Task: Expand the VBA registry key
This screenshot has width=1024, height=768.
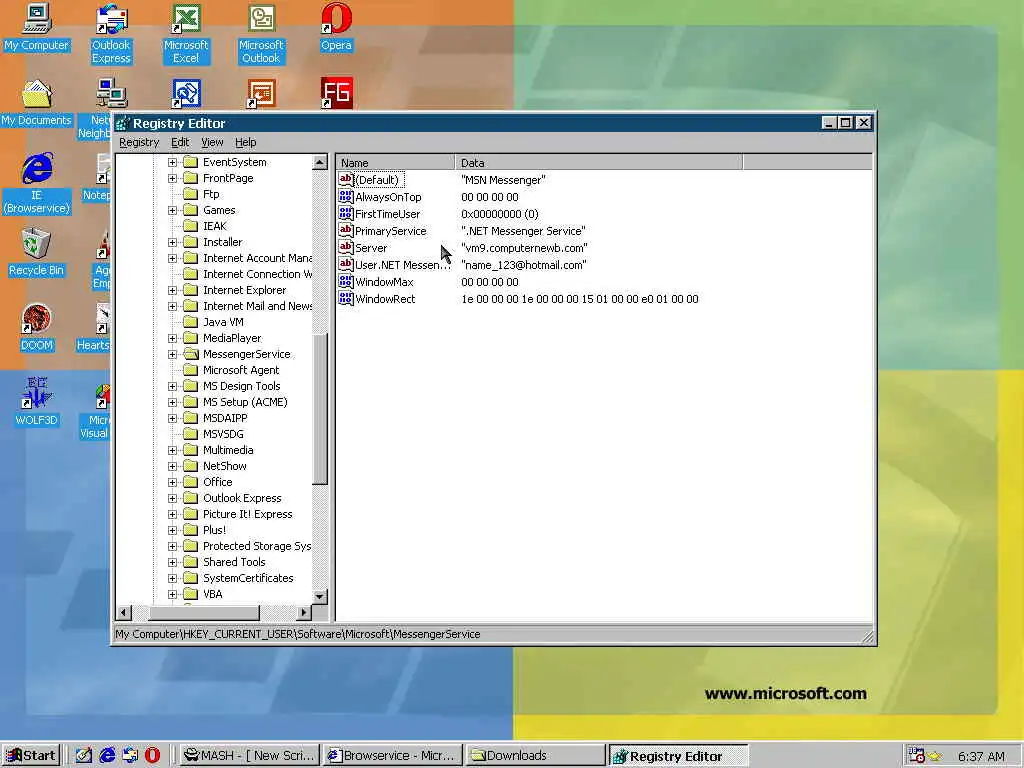Action: [x=172, y=594]
